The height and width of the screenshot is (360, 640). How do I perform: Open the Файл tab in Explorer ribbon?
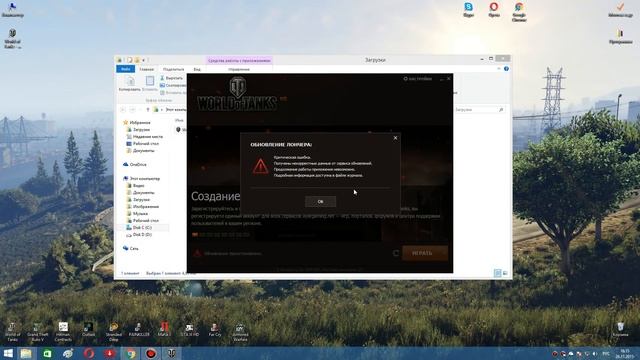pos(125,69)
